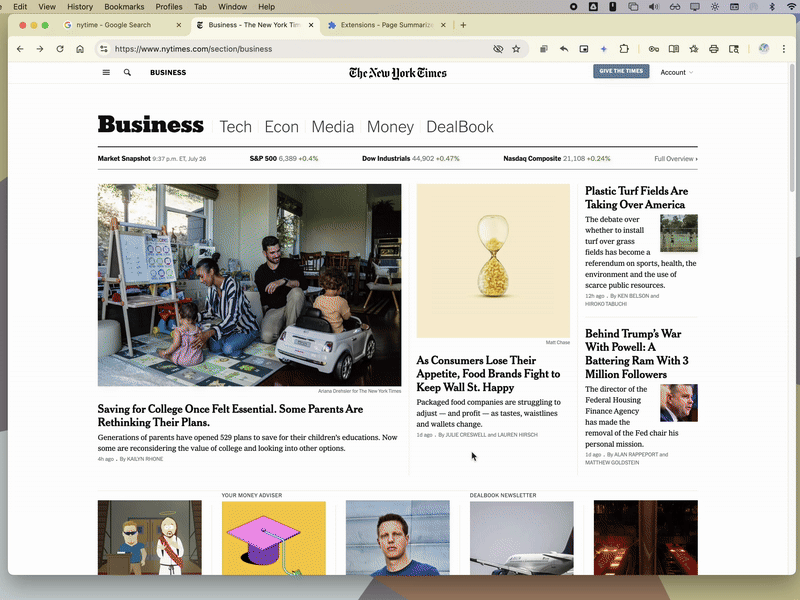Toggle the crossed-eye tracking protection icon

pos(498,49)
